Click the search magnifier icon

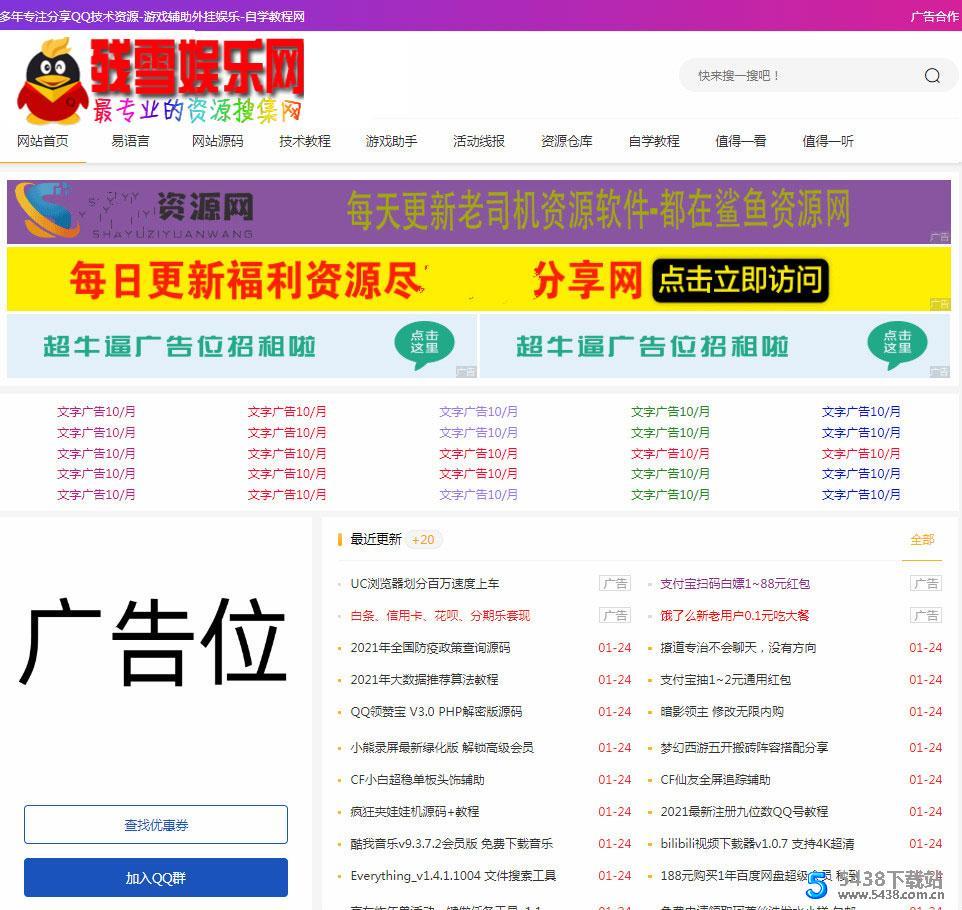pos(931,75)
